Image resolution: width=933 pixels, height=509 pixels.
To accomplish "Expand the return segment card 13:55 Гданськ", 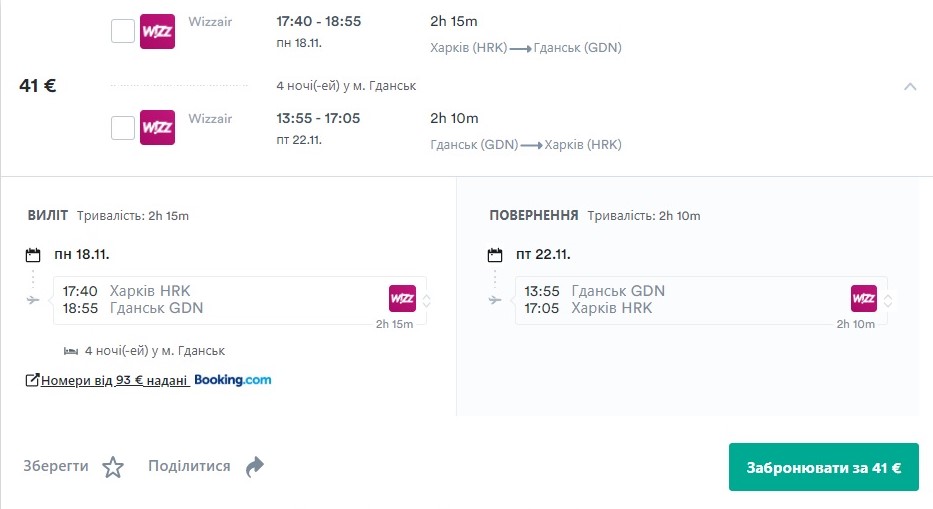I will coord(889,300).
